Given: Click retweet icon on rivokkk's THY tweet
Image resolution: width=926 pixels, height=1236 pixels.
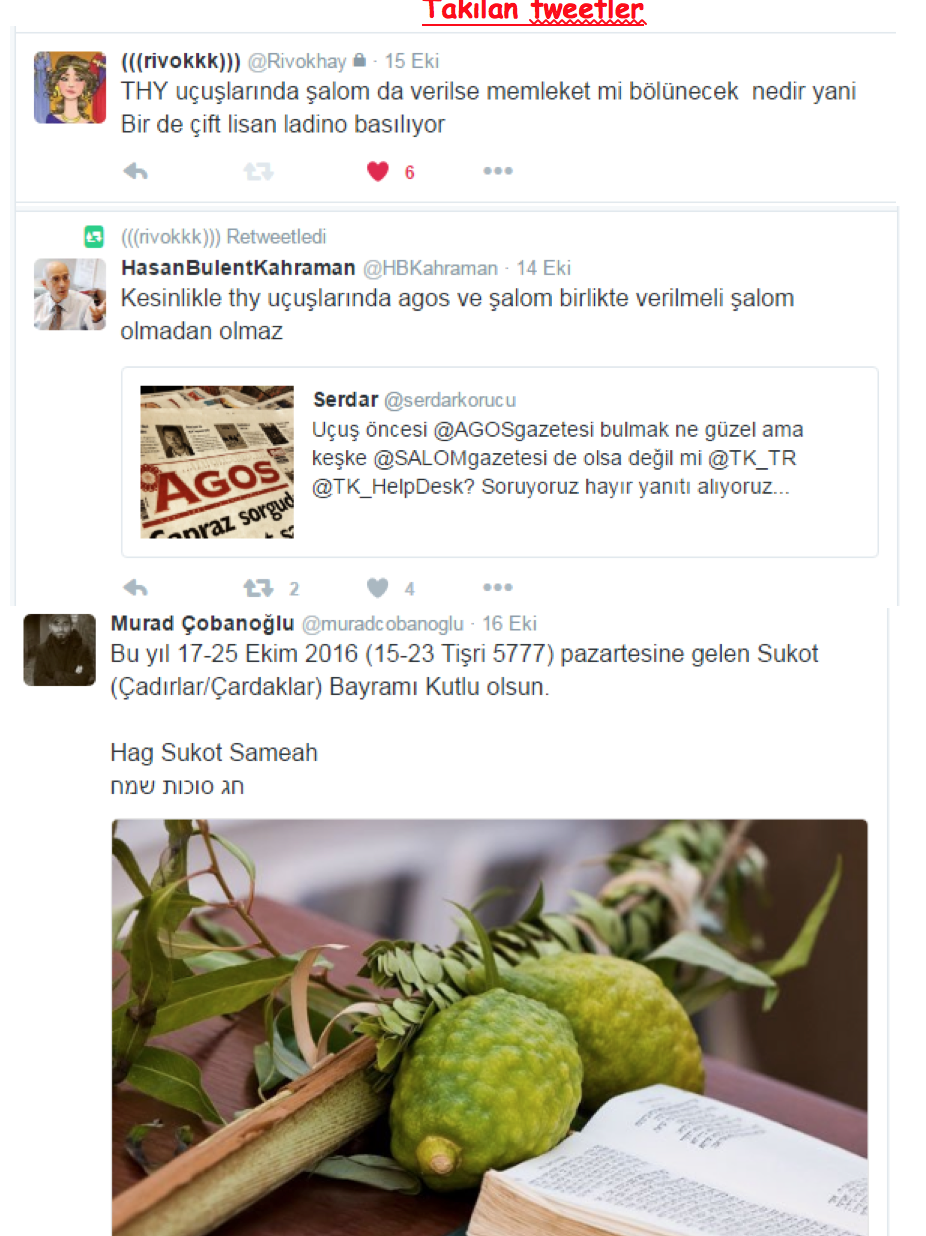Looking at the screenshot, I should click(258, 172).
